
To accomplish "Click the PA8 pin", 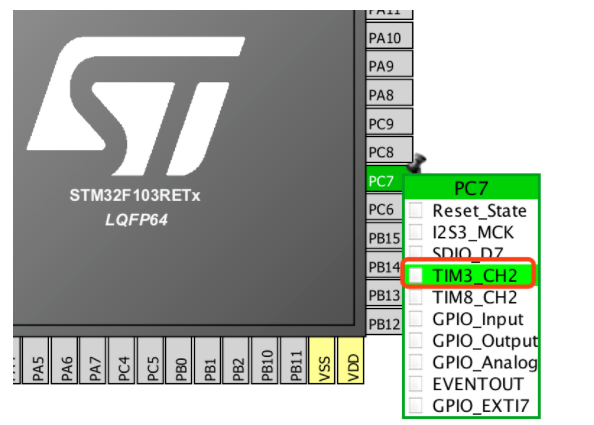I will pyautogui.click(x=389, y=93).
